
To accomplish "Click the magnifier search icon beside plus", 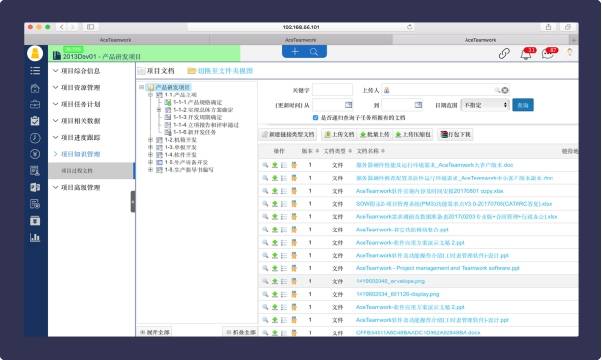I will click(x=314, y=52).
